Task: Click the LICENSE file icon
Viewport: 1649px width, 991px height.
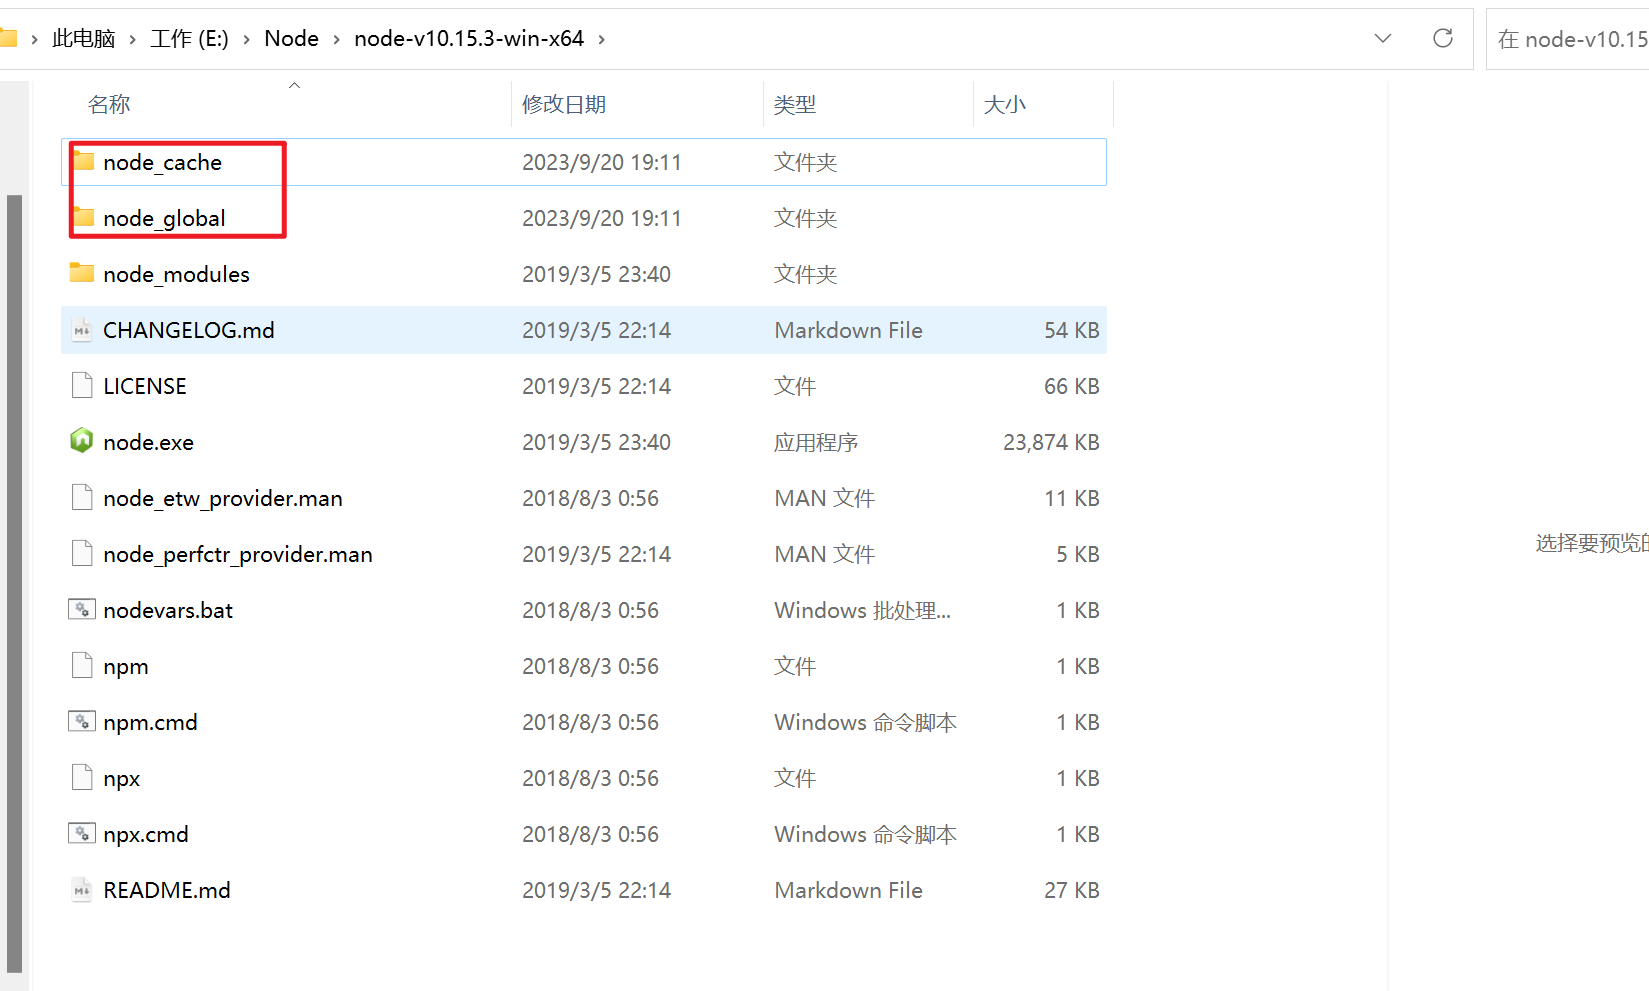Action: (82, 385)
